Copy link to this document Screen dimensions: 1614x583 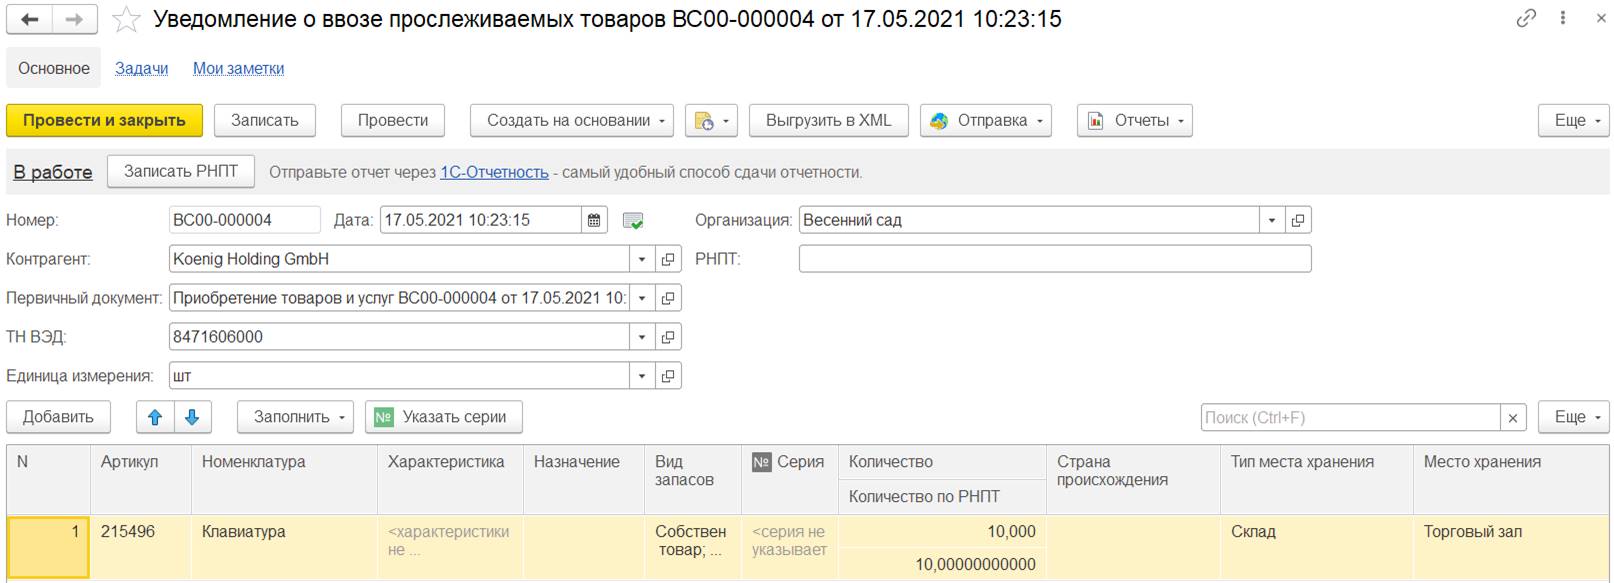(1526, 18)
